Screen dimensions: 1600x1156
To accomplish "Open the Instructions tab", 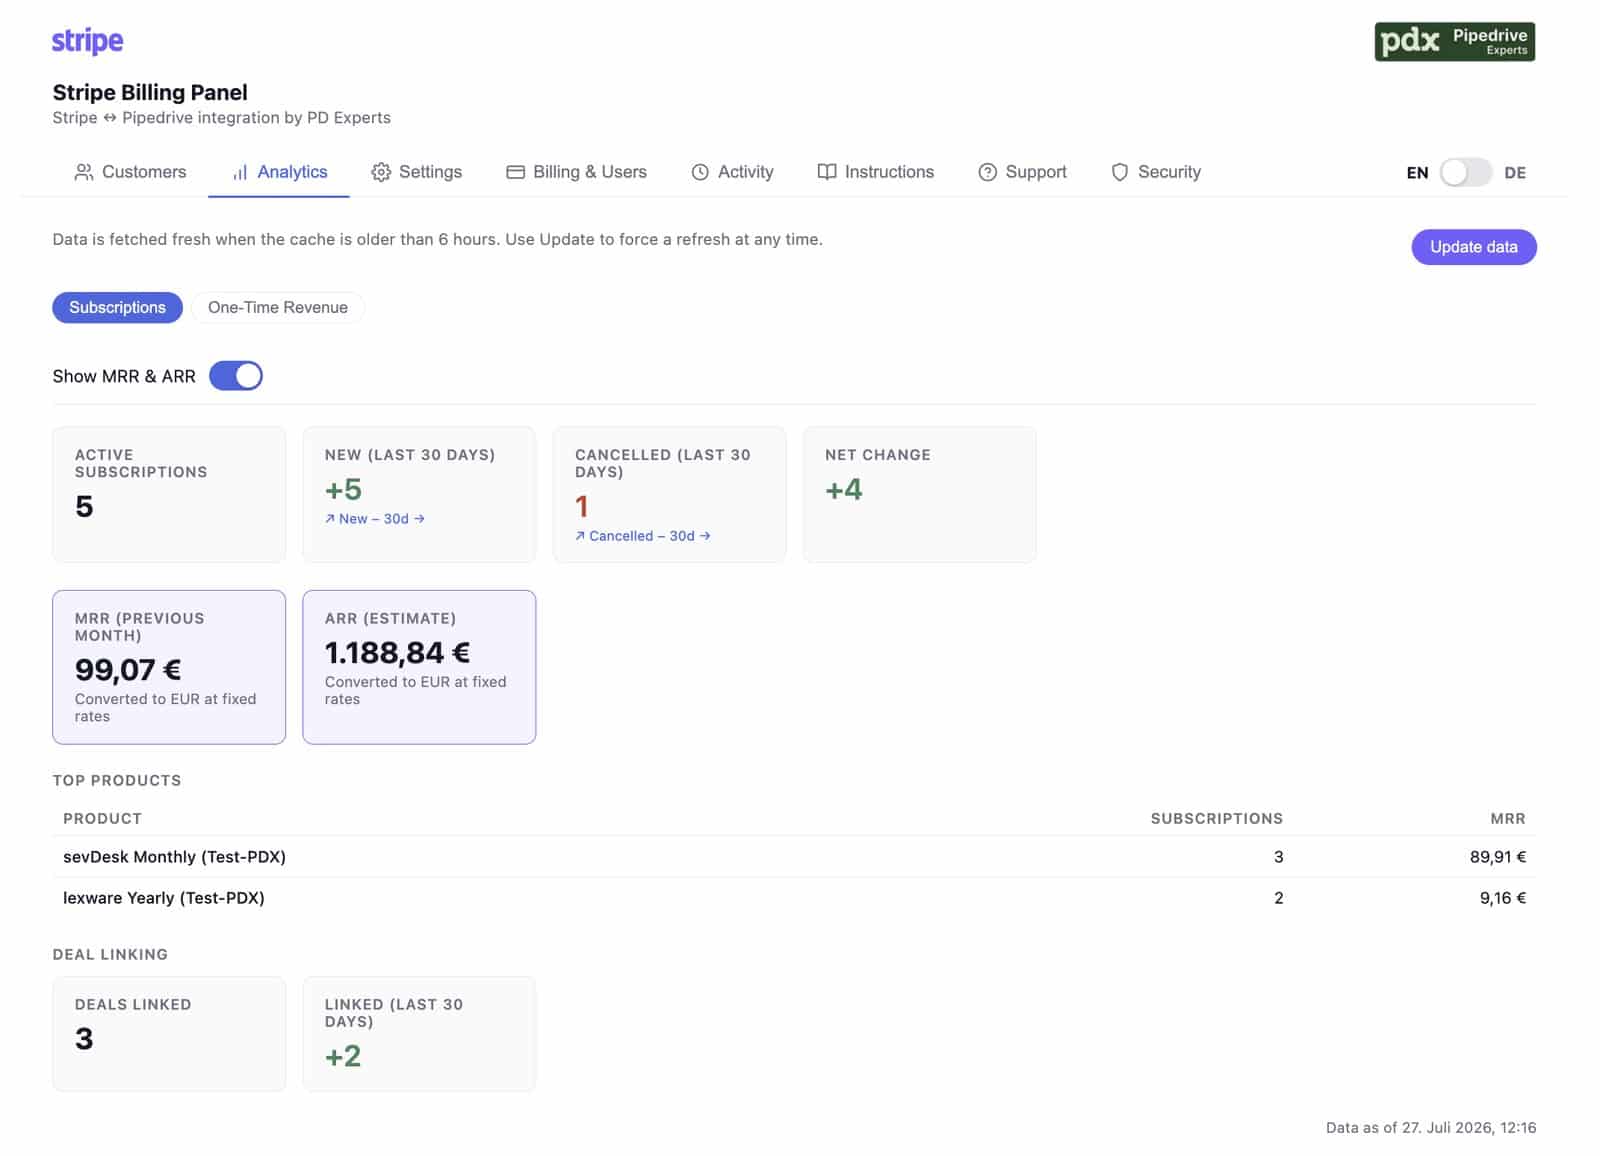I will click(x=875, y=172).
